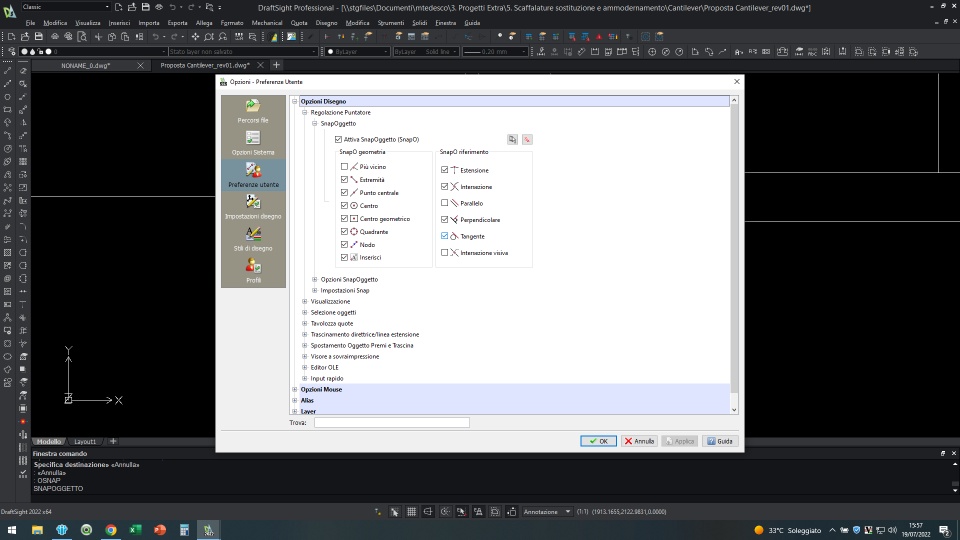Click Pan icon in standard toolbar

pyautogui.click(x=195, y=37)
